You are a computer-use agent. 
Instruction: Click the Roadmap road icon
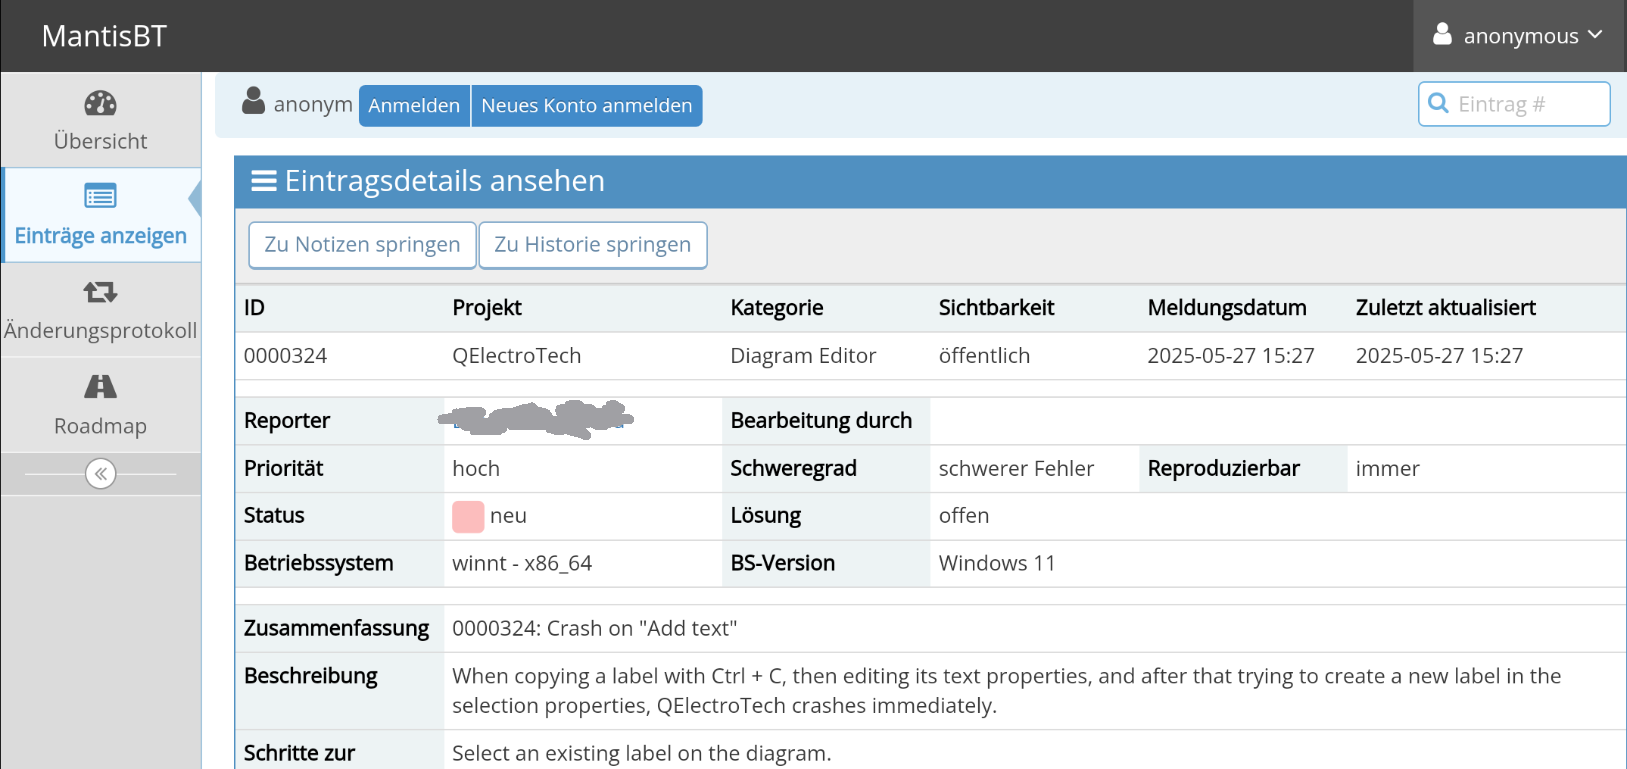coord(100,387)
